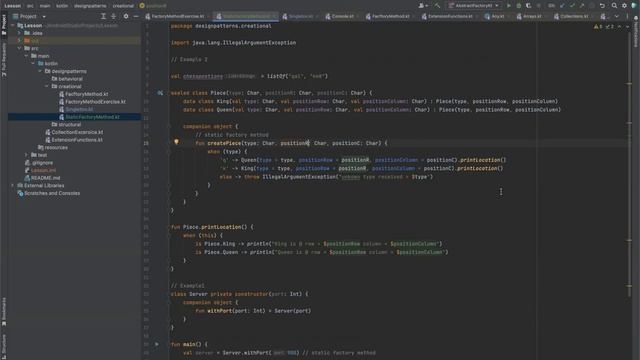
Task: Open the Project view selector dropdown
Action: point(29,16)
